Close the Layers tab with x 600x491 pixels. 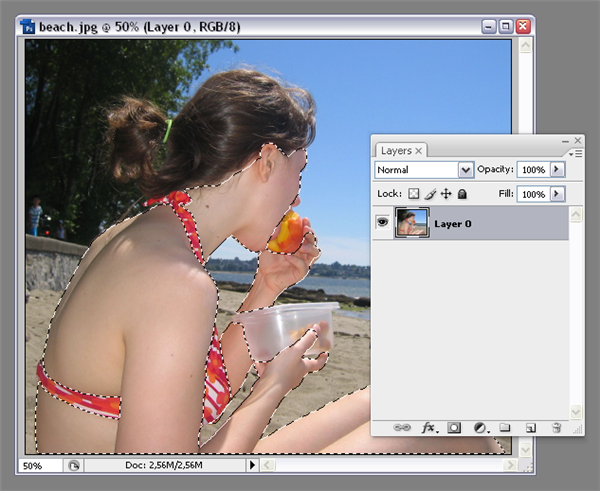coord(419,151)
